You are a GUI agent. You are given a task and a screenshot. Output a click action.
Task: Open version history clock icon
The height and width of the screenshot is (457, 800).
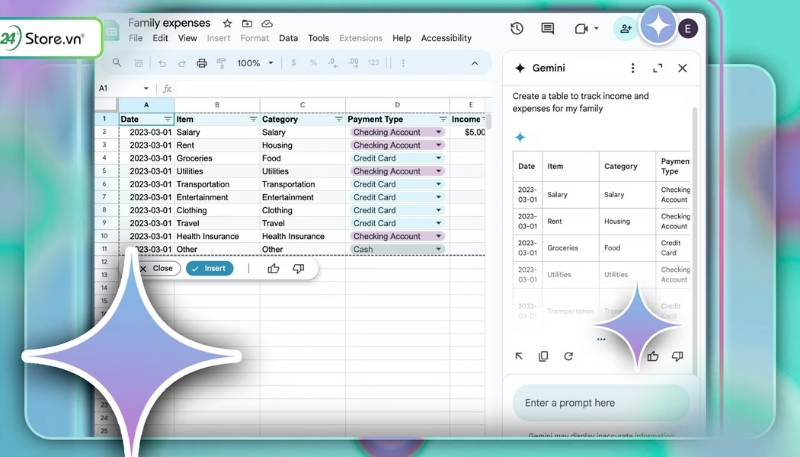[x=517, y=29]
